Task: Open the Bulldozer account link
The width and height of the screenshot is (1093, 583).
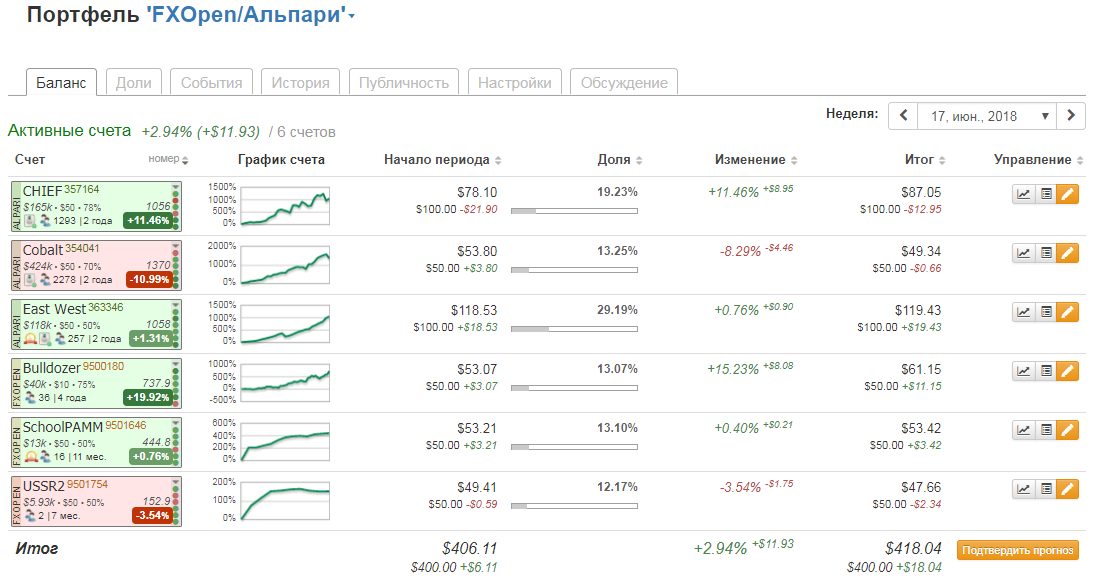Action: click(50, 367)
